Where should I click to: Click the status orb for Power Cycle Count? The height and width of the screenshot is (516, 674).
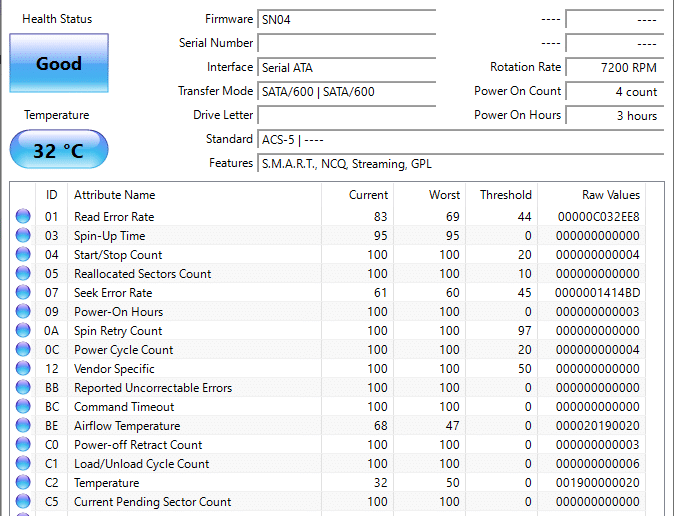(23, 349)
